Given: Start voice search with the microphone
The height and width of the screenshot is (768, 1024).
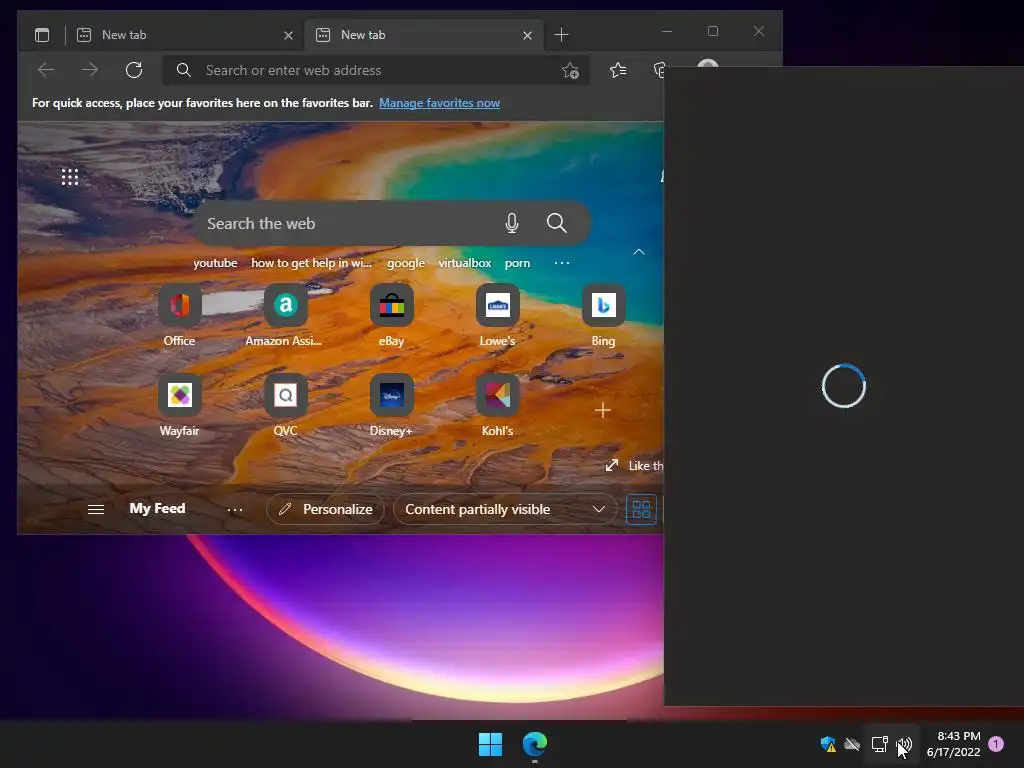Looking at the screenshot, I should point(512,223).
